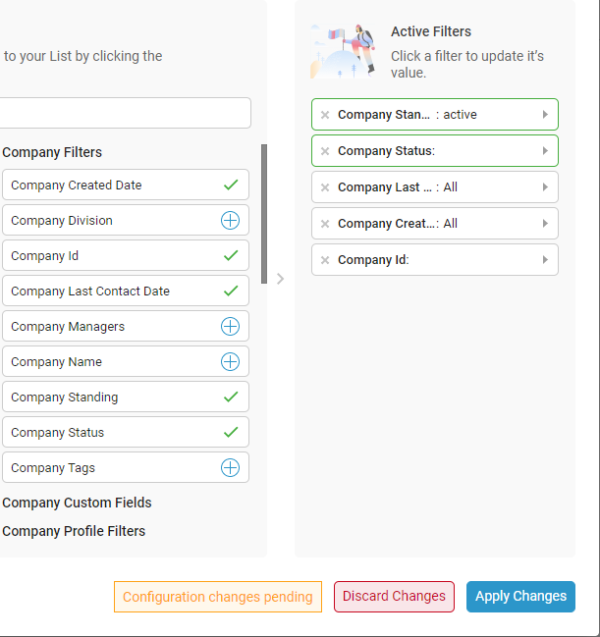Expand the Company Custom Fields section

77,503
